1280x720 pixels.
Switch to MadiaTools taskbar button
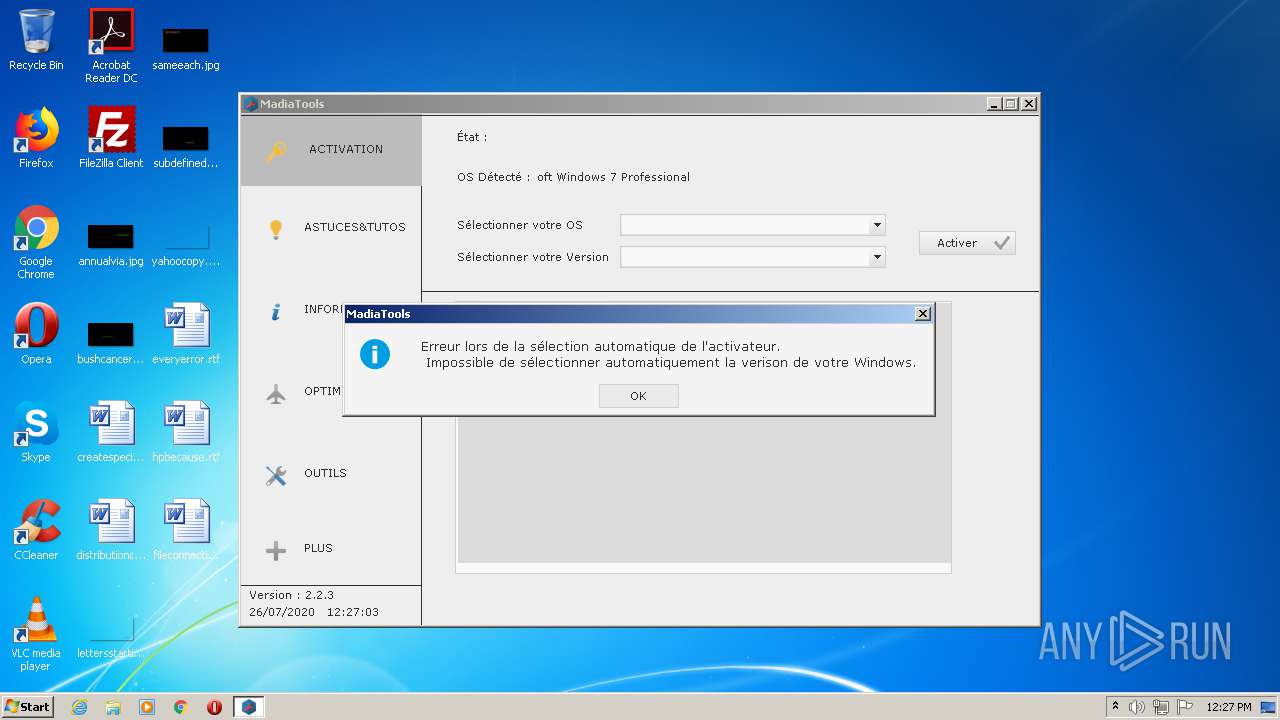pos(248,707)
